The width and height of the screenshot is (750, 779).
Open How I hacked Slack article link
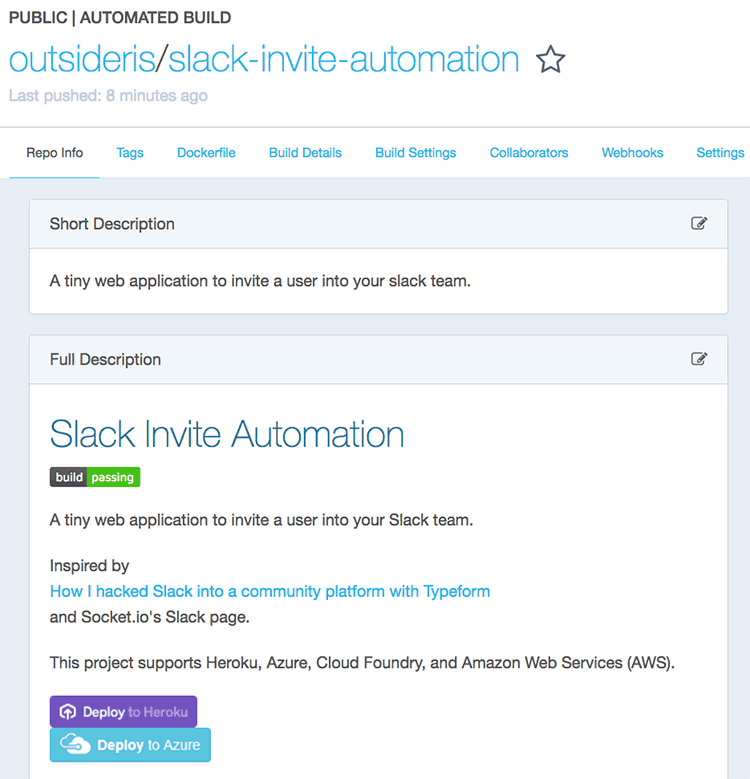(x=270, y=591)
